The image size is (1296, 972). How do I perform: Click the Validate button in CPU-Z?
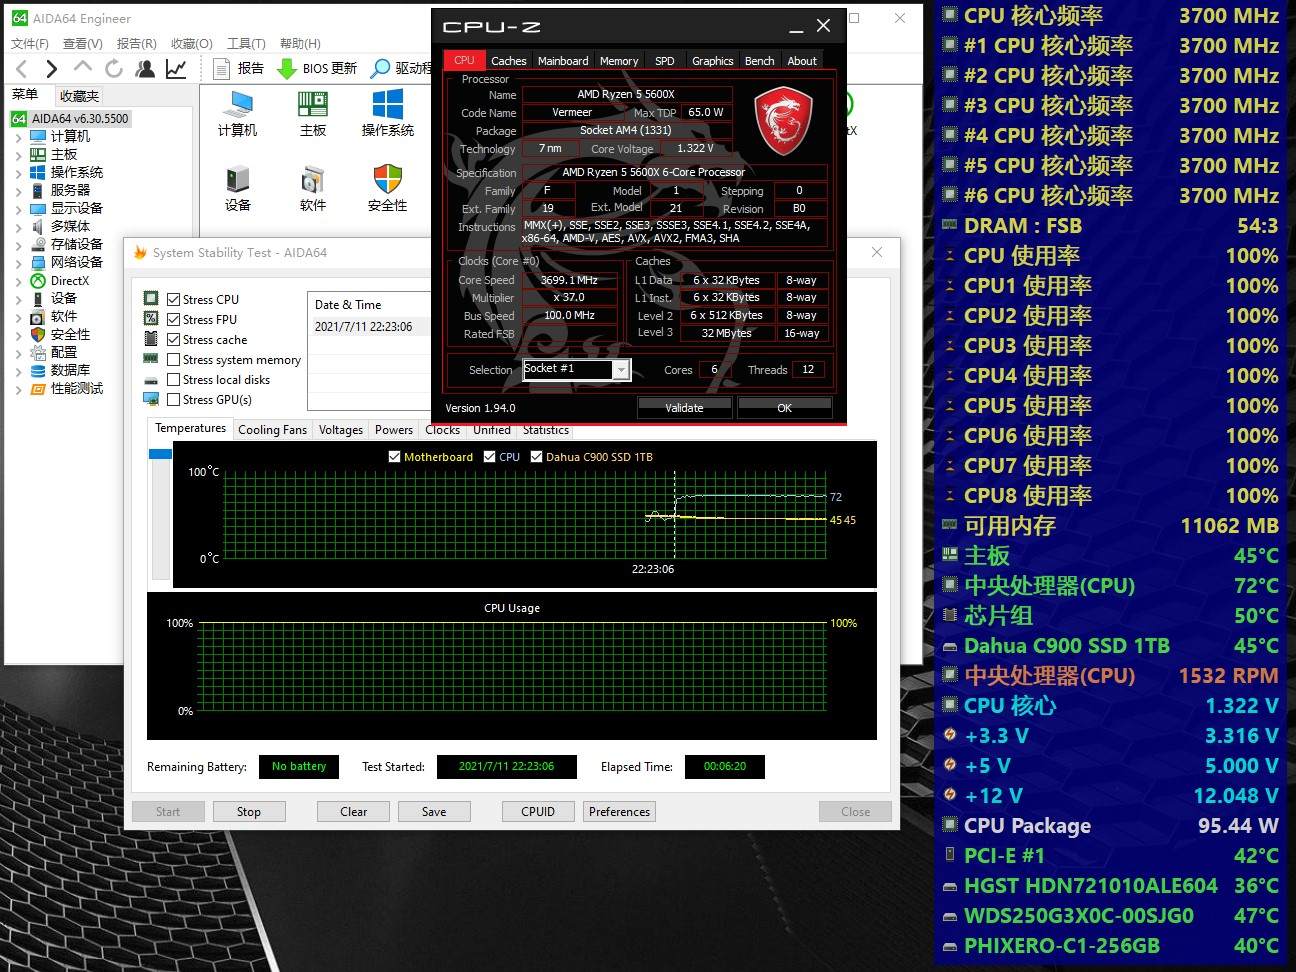pyautogui.click(x=684, y=408)
